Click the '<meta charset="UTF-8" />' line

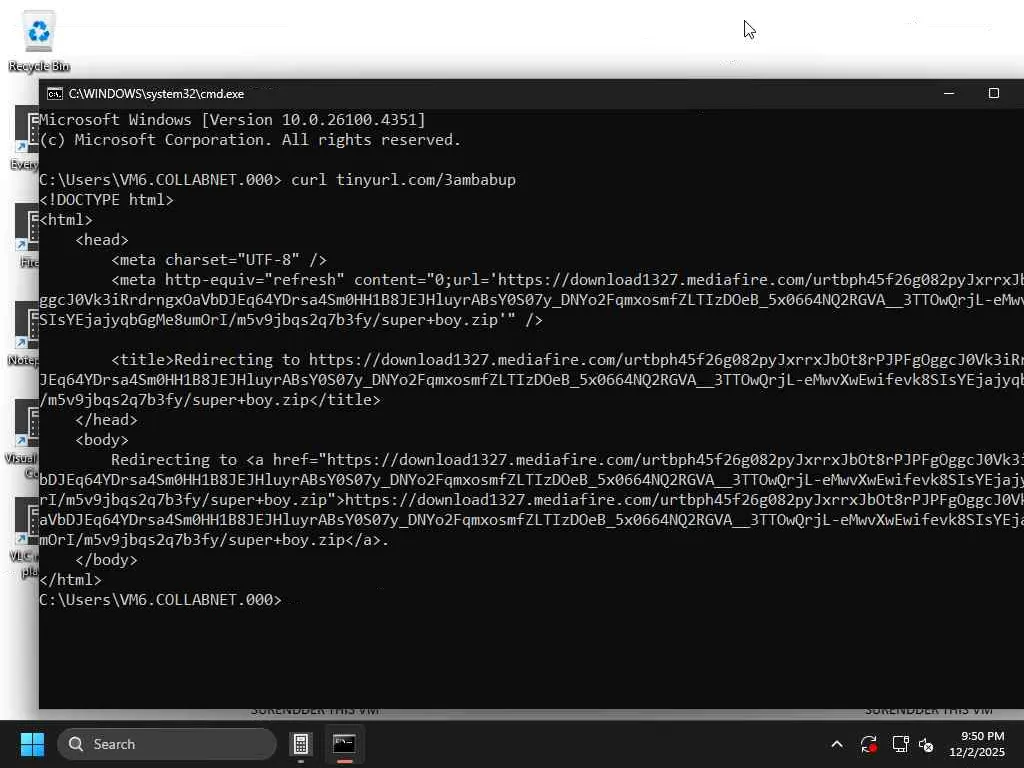point(219,260)
